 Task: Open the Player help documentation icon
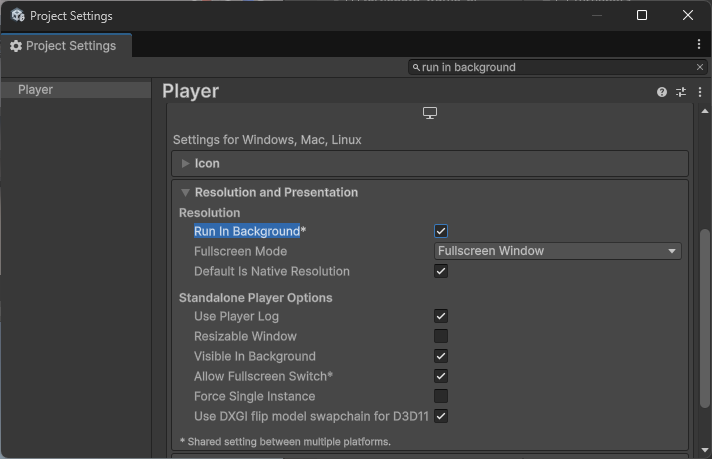(662, 92)
